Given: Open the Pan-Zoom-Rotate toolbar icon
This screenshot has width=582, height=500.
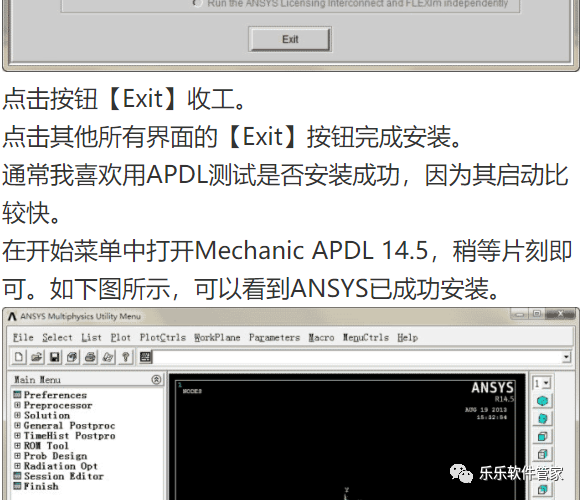Looking at the screenshot, I should tap(72, 357).
